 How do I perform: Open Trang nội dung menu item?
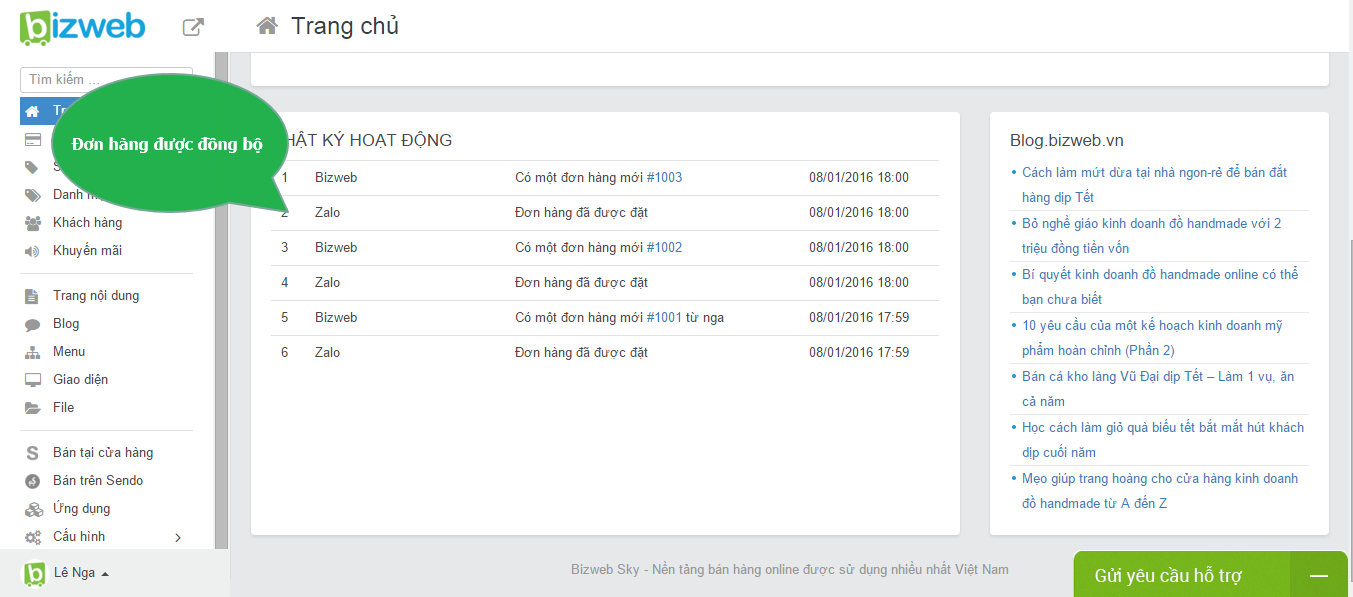point(96,296)
